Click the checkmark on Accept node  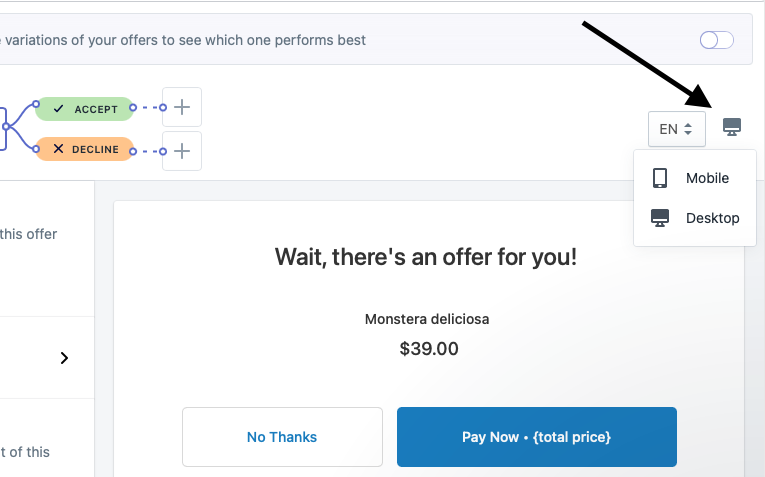58,108
